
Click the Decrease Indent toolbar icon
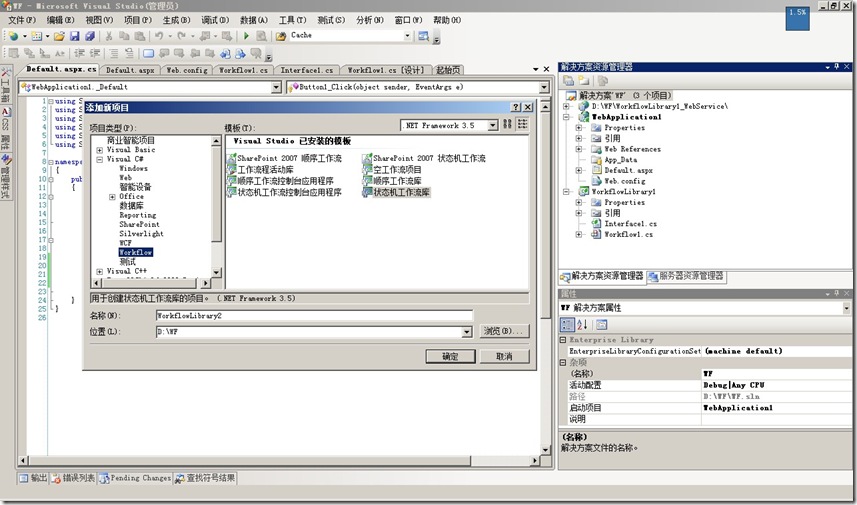[79, 53]
